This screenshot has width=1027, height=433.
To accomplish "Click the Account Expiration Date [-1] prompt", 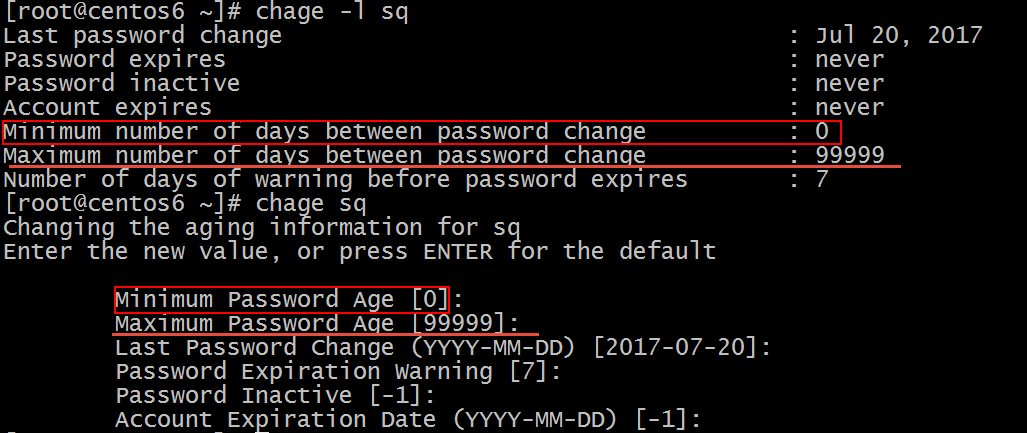I will click(x=408, y=419).
